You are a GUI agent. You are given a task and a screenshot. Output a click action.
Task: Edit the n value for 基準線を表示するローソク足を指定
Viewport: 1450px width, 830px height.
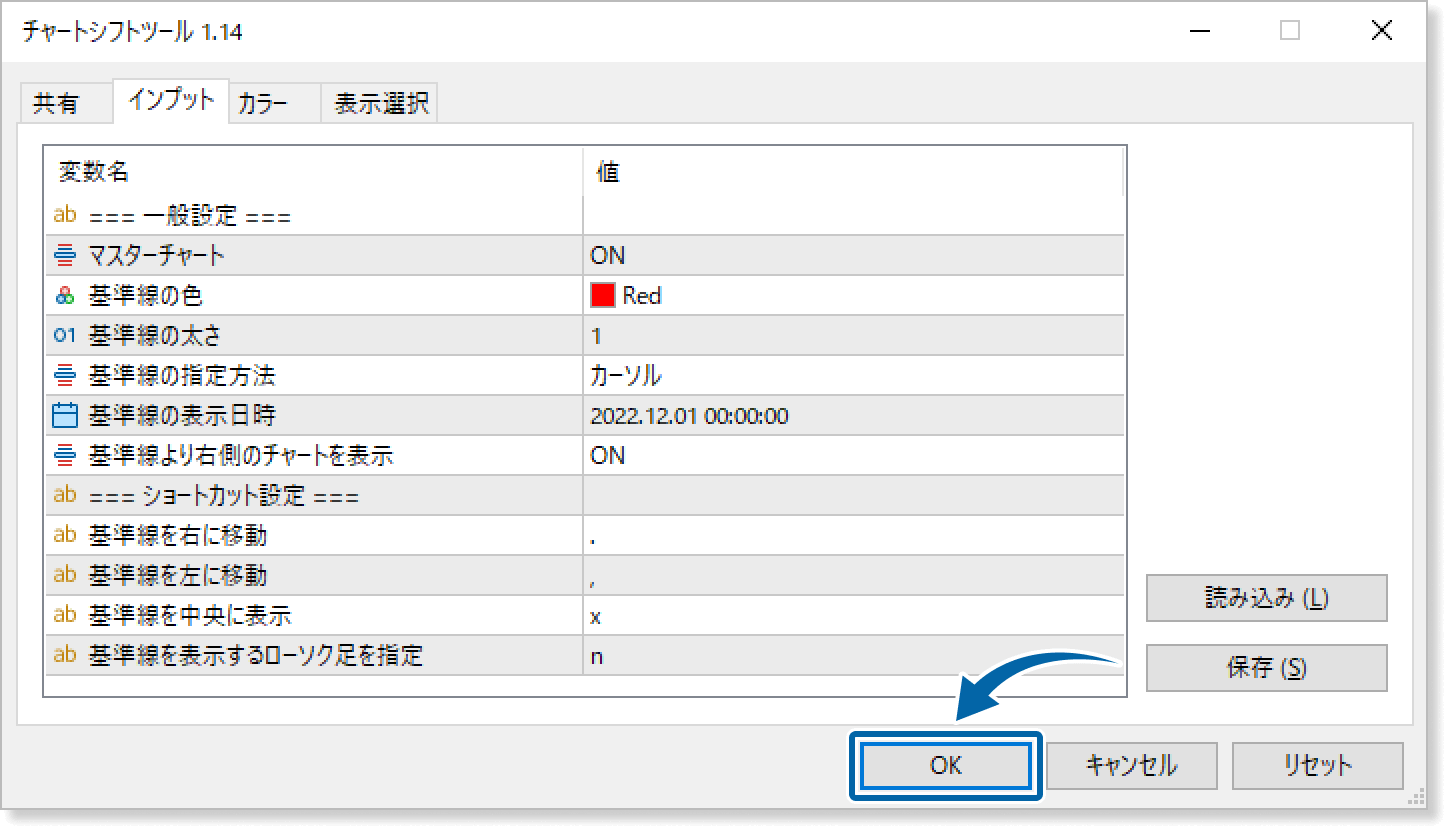pyautogui.click(x=853, y=655)
